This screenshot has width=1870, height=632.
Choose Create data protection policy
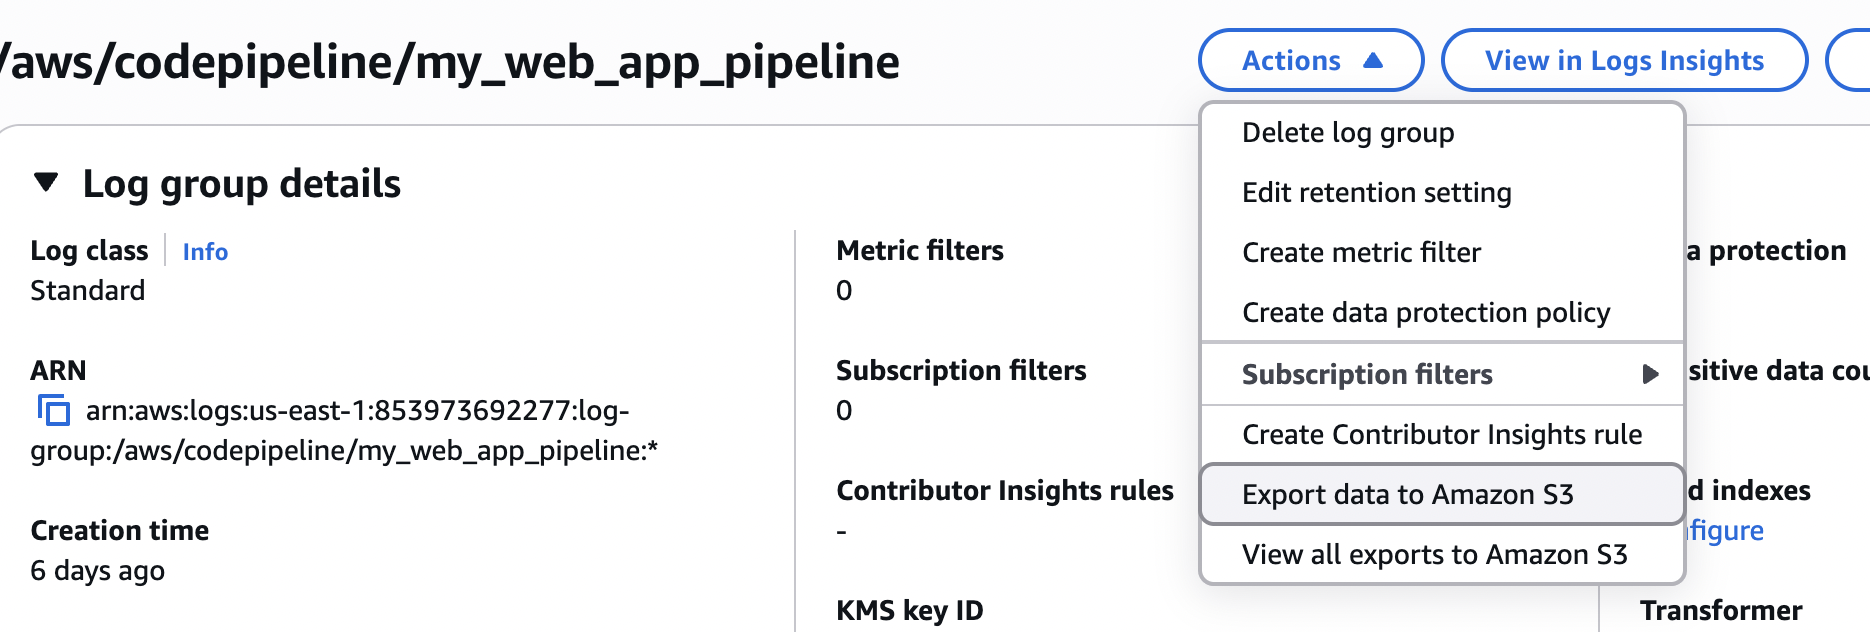[1425, 313]
